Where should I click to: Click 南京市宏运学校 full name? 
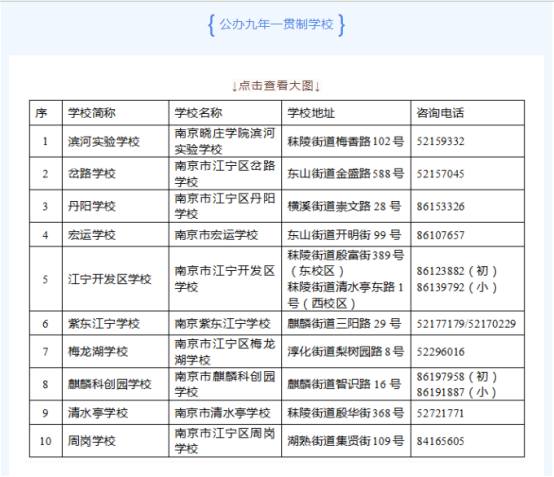pos(216,235)
